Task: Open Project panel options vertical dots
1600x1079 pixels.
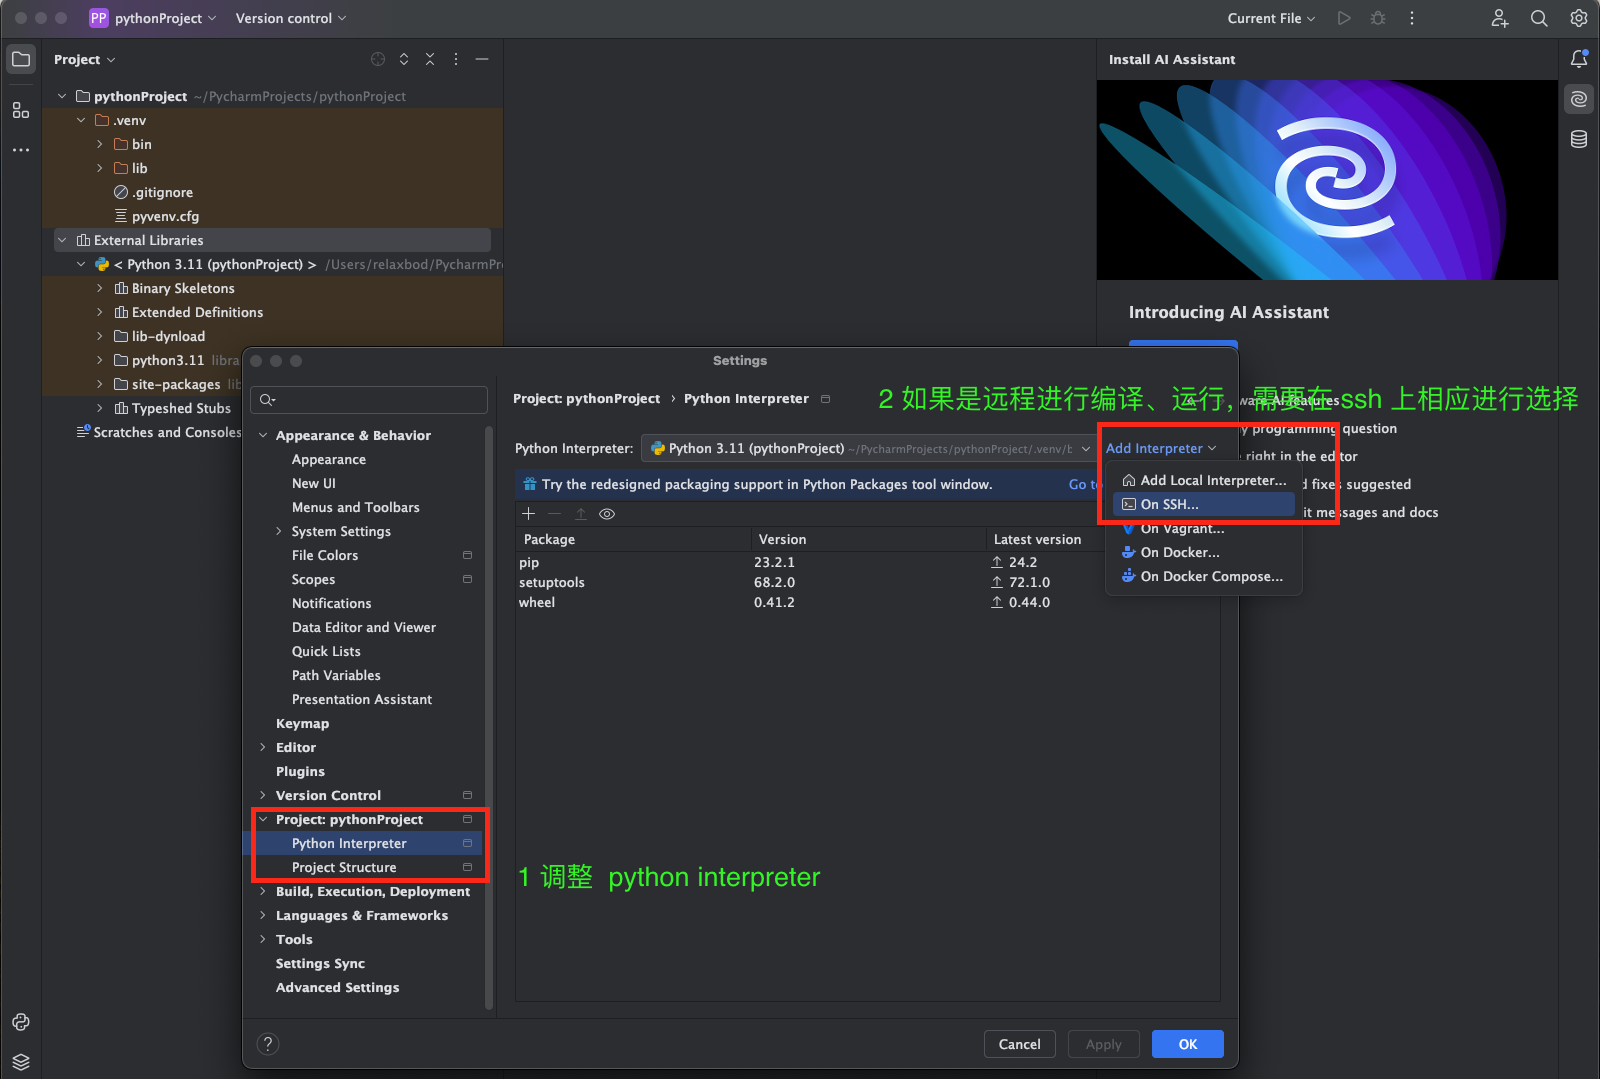Action: click(456, 59)
